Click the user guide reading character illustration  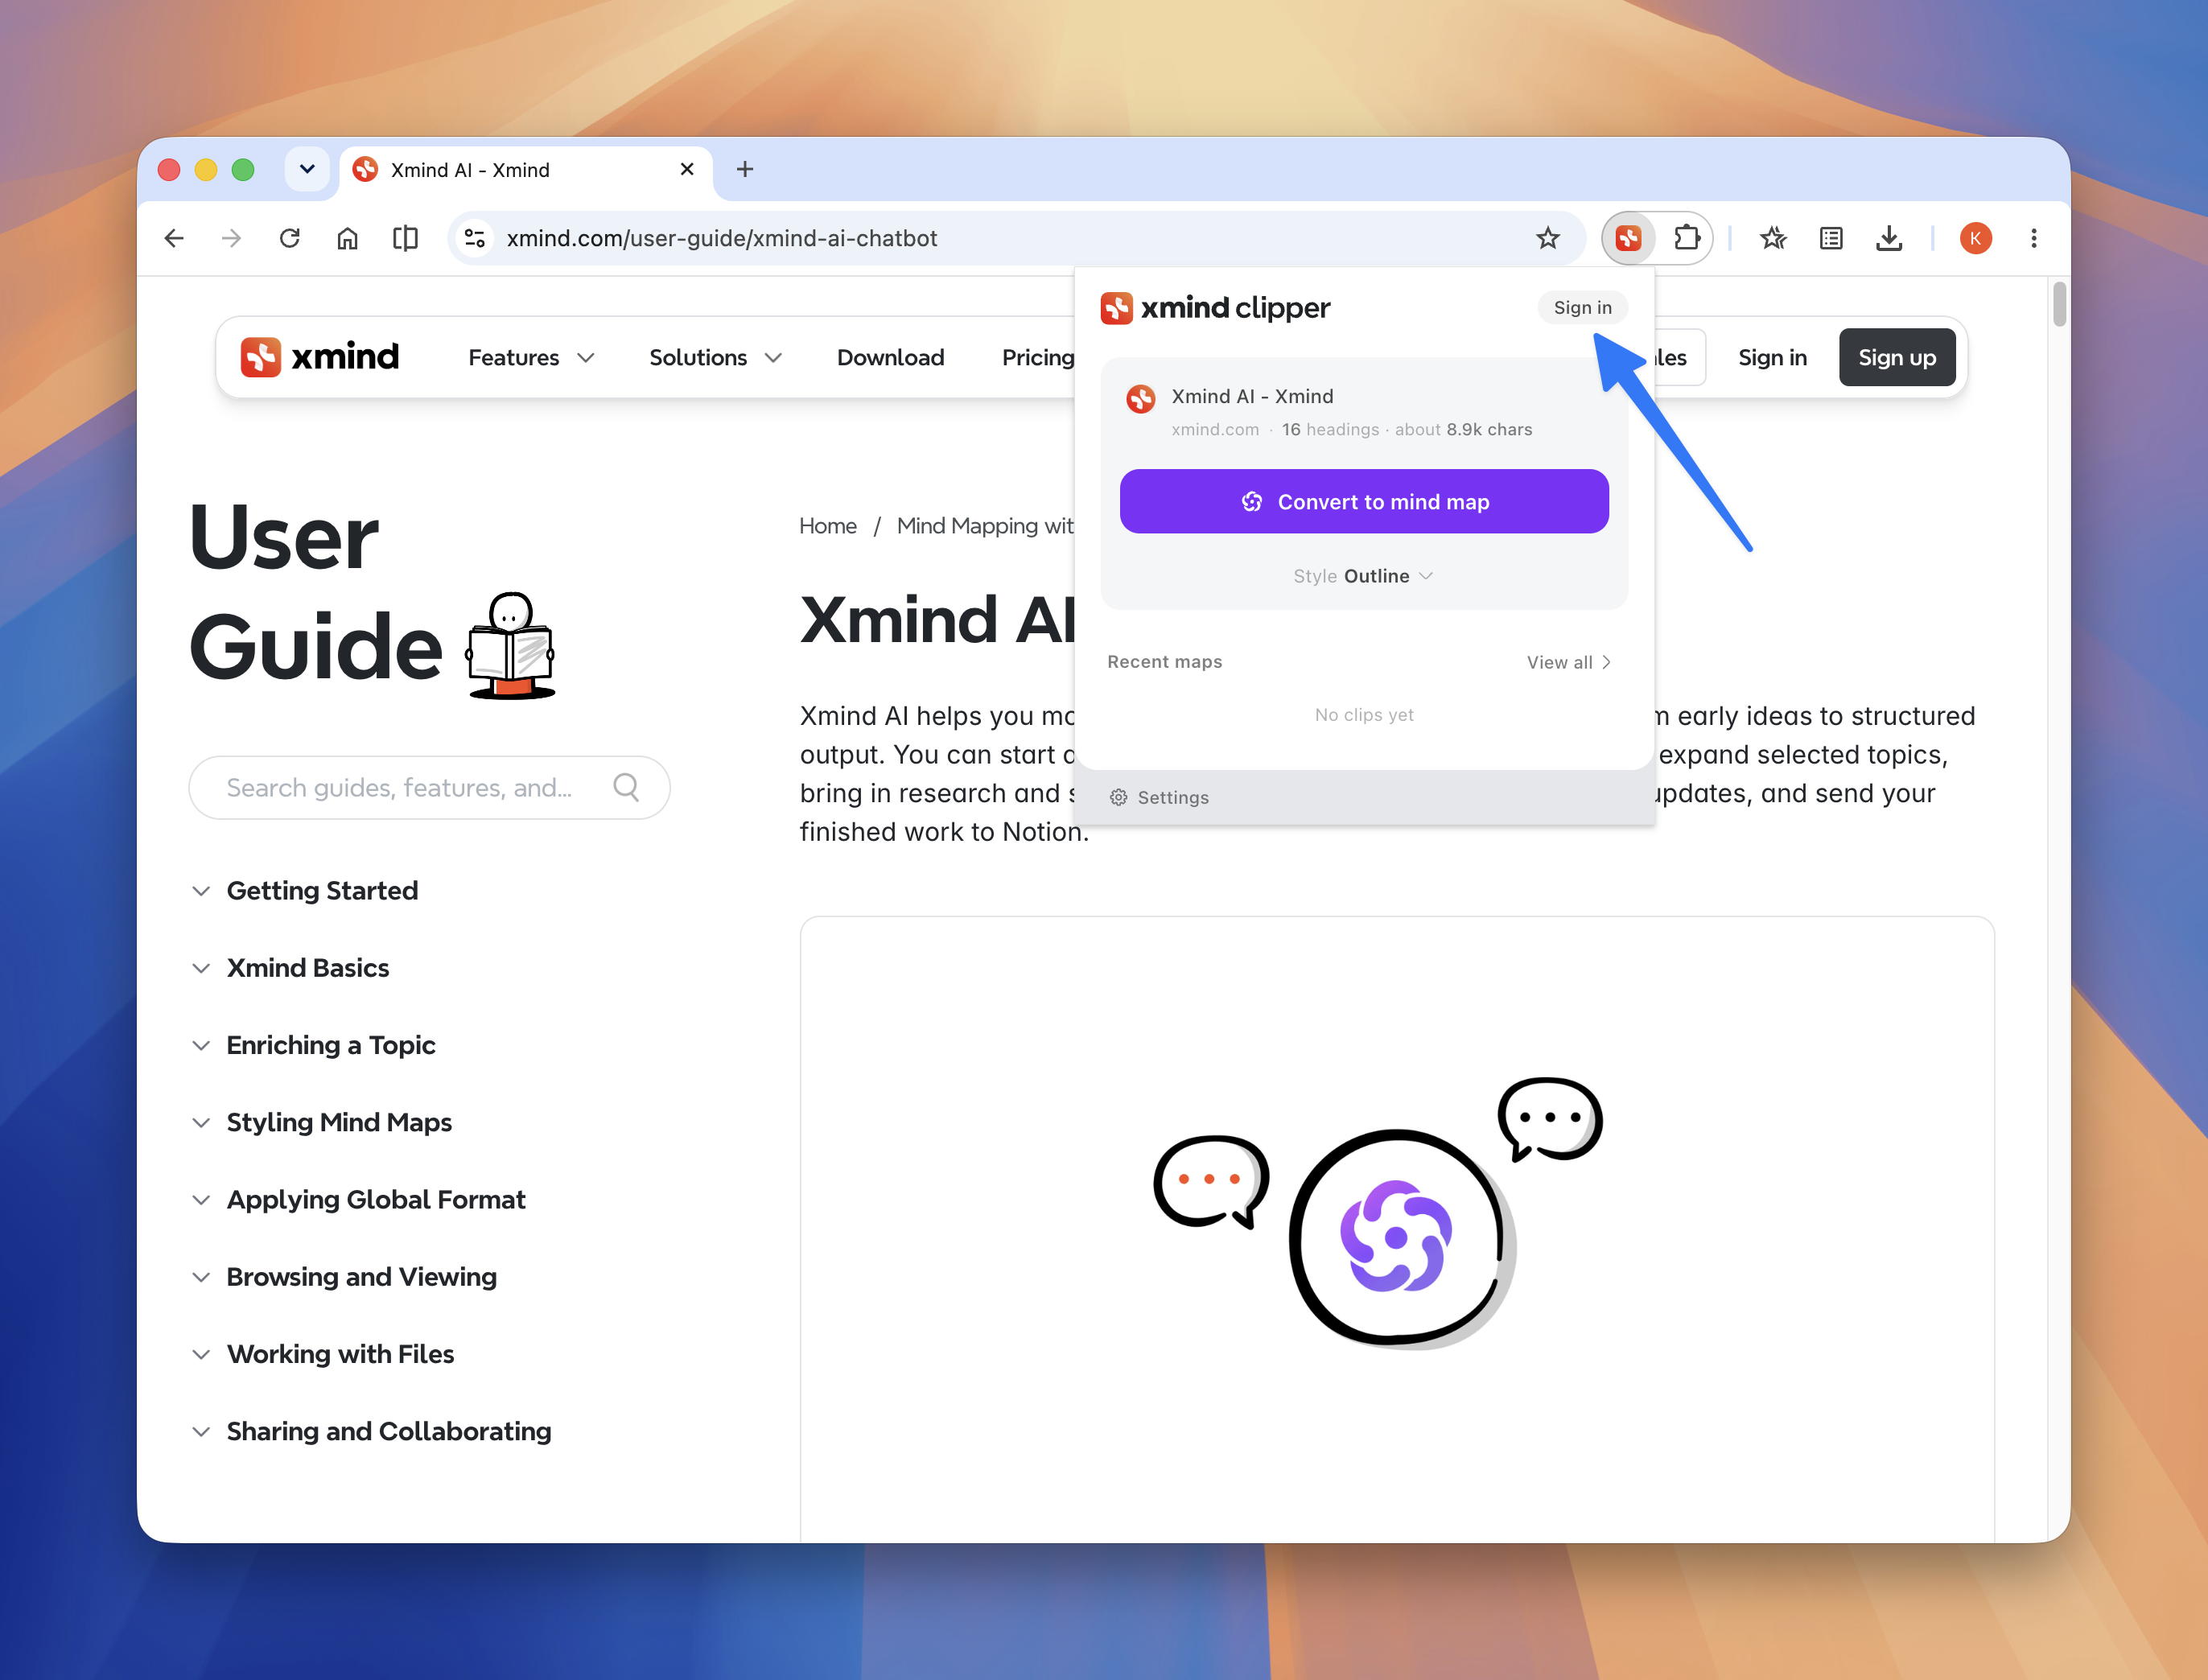pos(510,646)
